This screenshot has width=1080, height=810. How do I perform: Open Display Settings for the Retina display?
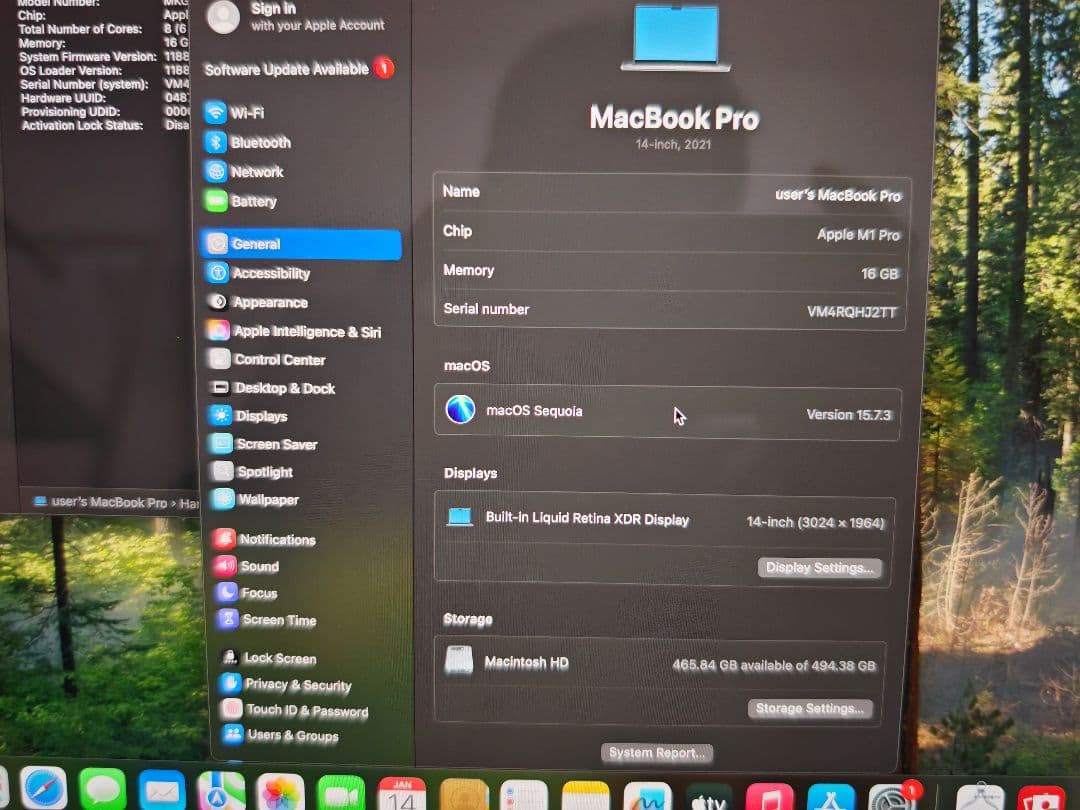click(819, 567)
